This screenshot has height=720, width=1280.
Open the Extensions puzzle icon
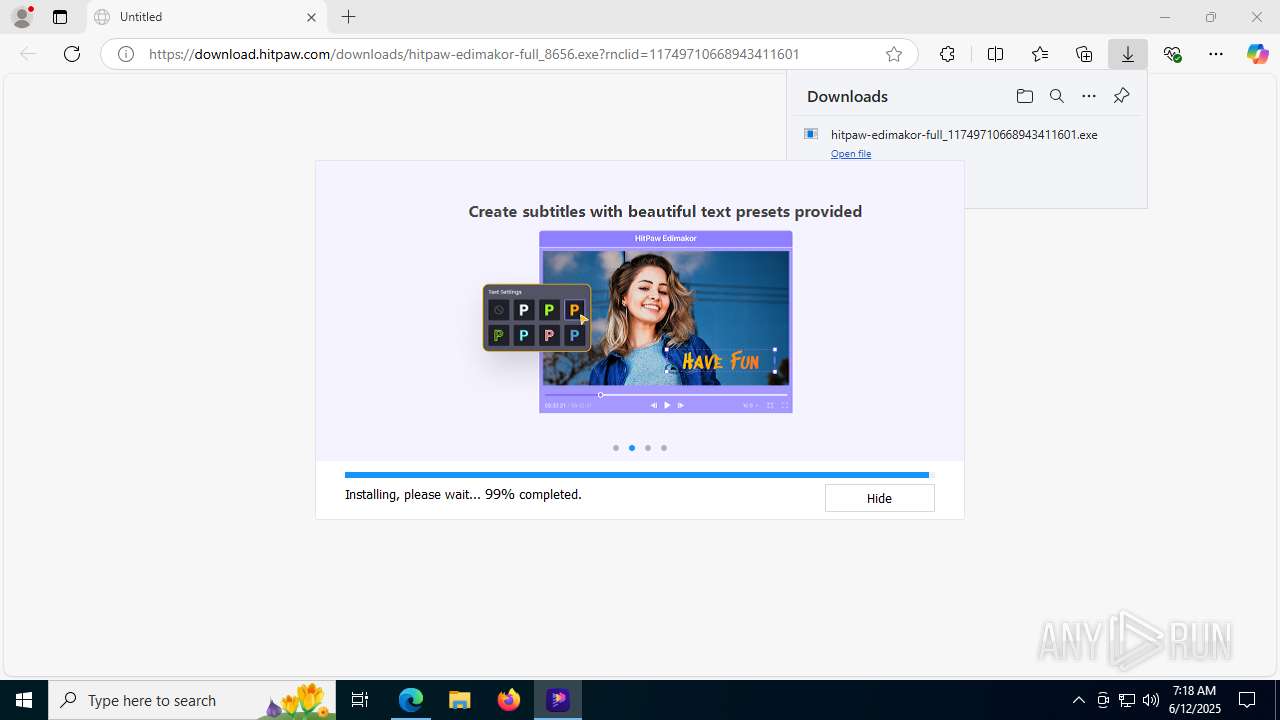[947, 54]
